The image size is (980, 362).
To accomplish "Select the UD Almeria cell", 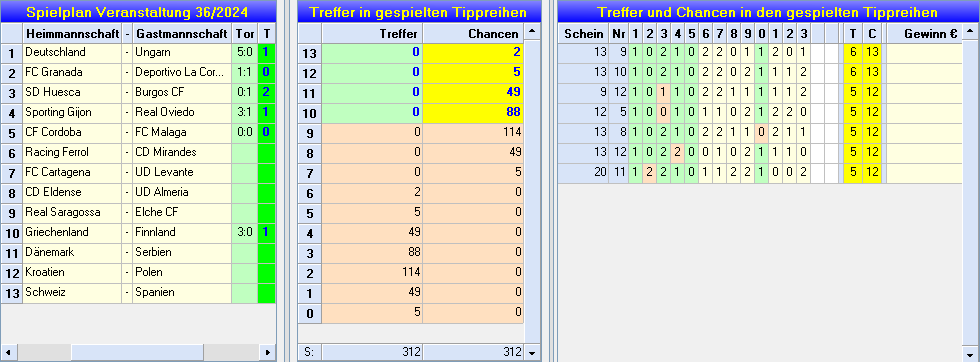I will coord(182,193).
